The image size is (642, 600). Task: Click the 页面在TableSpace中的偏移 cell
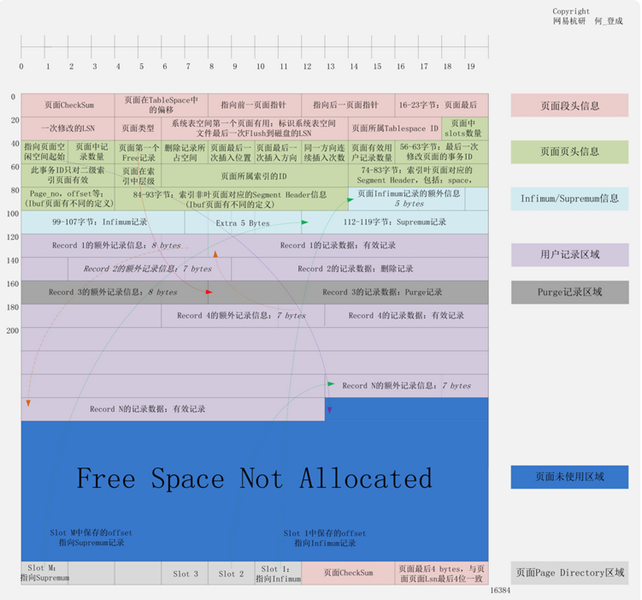pyautogui.click(x=161, y=105)
